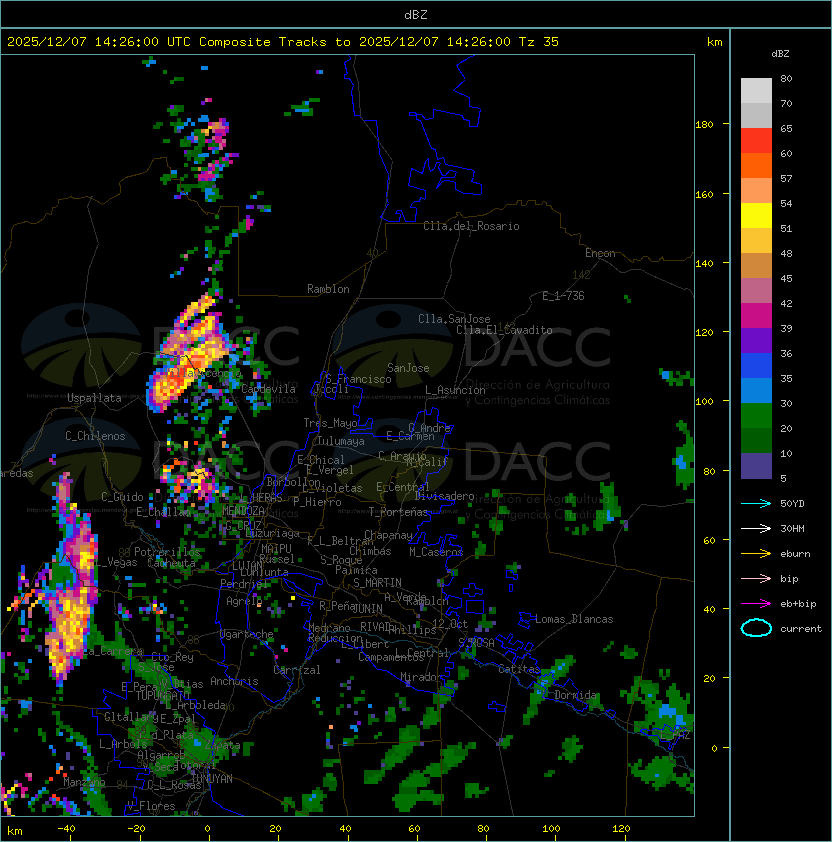This screenshot has height=842, width=832.
Task: Select the orange 57-60 dBZ legend swatch
Action: coord(756,166)
